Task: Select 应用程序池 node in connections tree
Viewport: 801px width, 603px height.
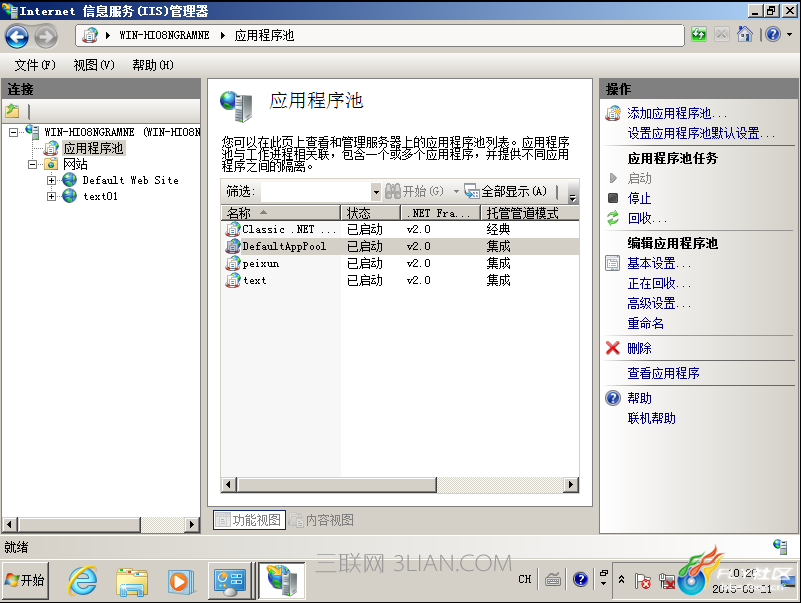Action: [x=93, y=148]
